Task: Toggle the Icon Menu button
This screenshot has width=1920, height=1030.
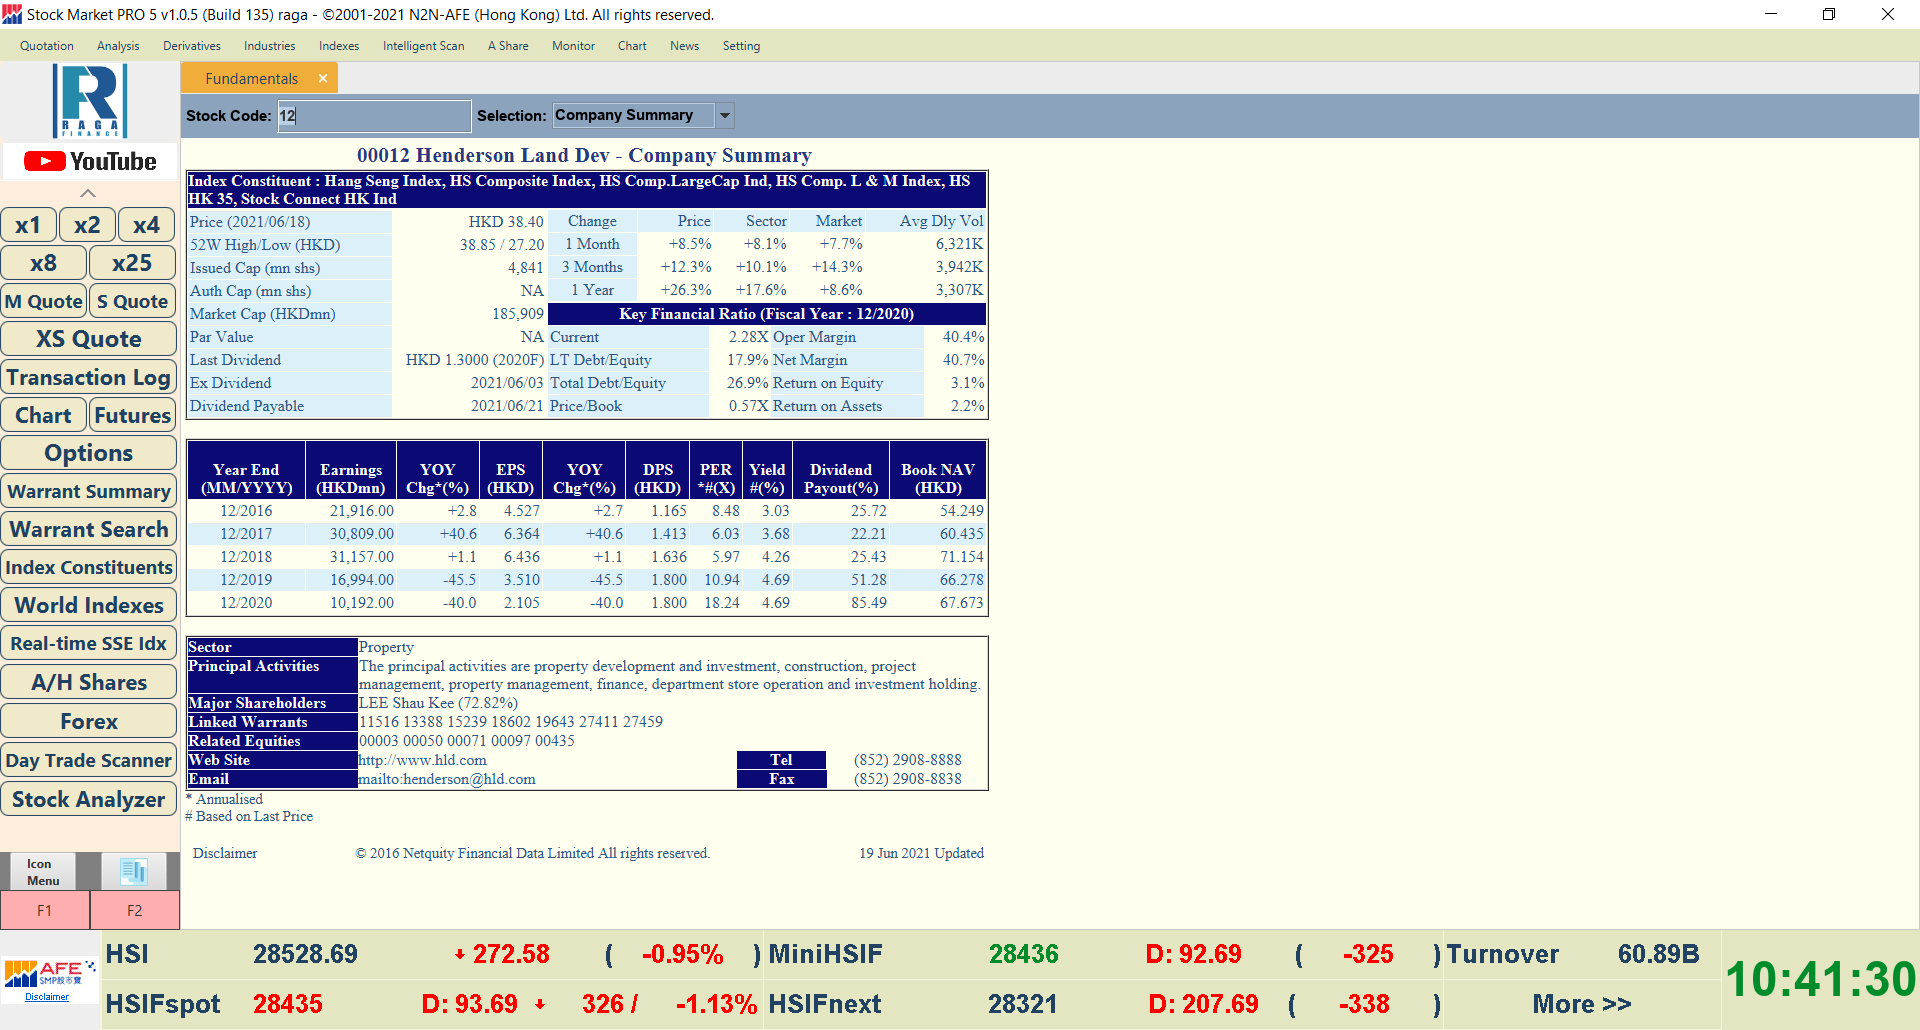Action: pyautogui.click(x=42, y=871)
